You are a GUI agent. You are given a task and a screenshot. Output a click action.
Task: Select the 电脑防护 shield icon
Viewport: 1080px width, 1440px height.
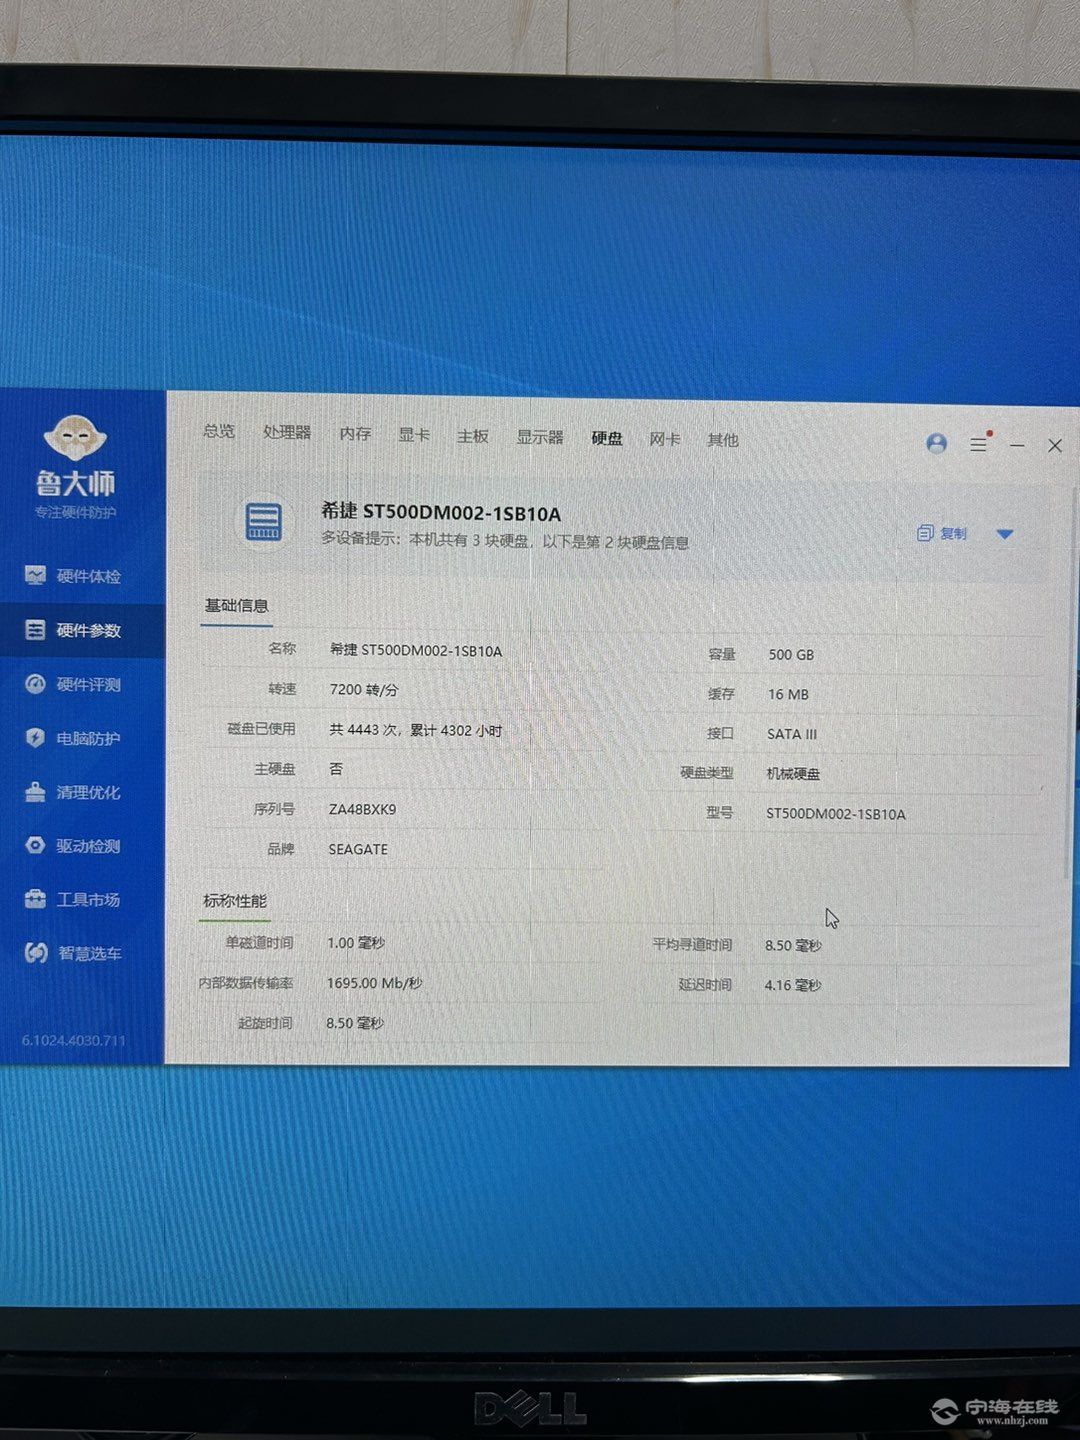(35, 738)
